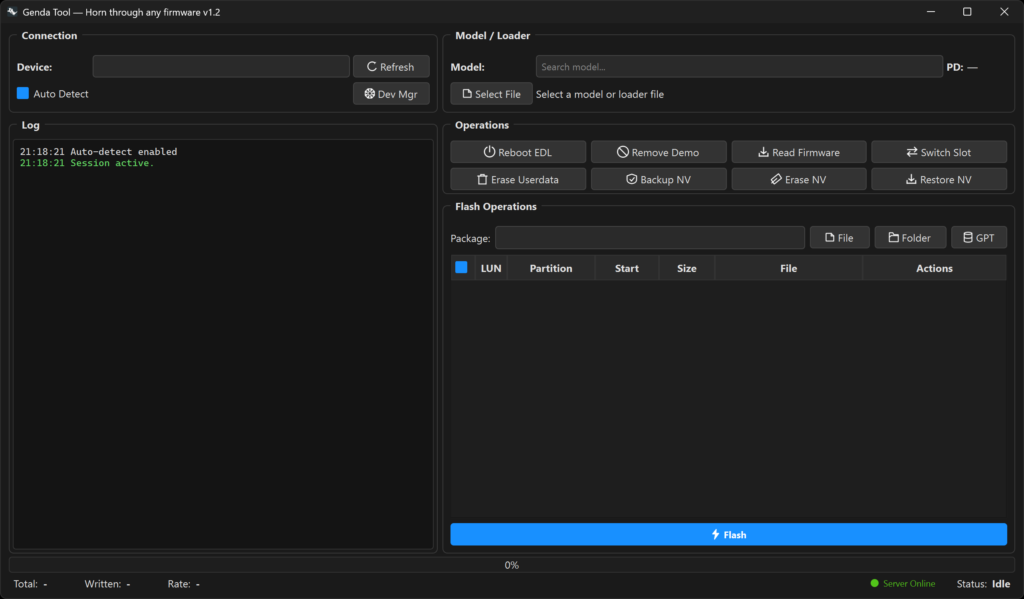Sort by the Partition column header
The height and width of the screenshot is (599, 1024).
pos(551,268)
